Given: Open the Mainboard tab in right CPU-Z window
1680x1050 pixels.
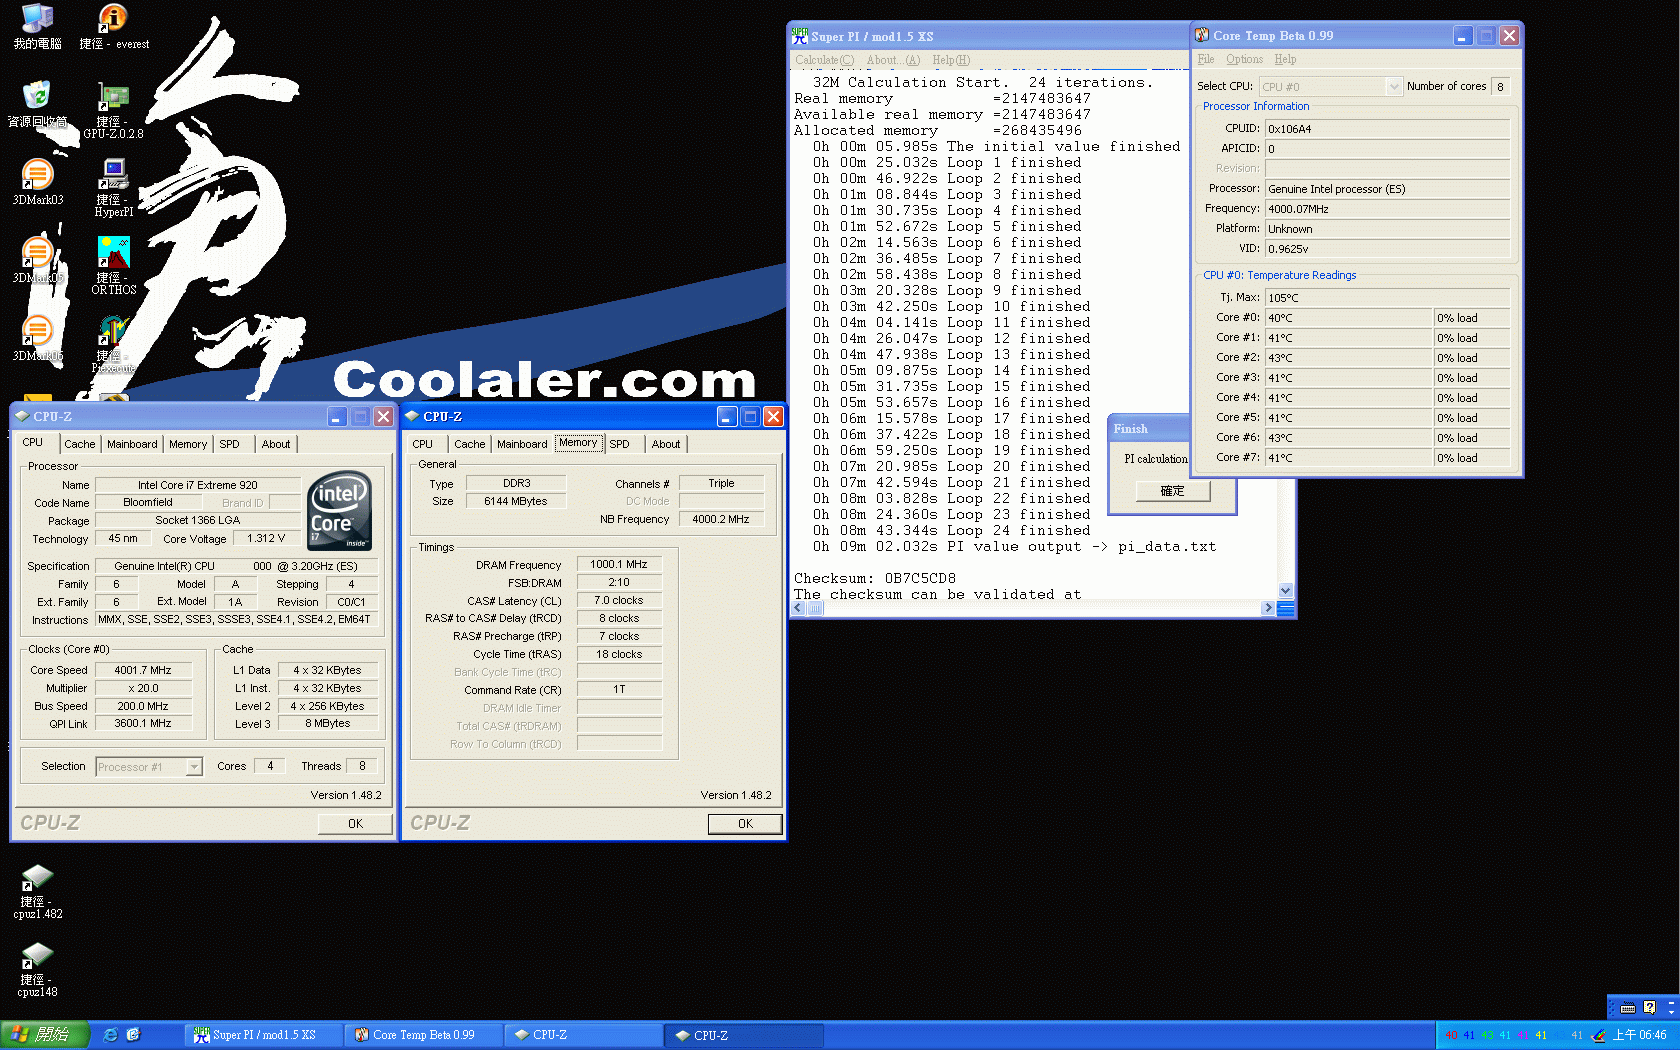Looking at the screenshot, I should (522, 444).
